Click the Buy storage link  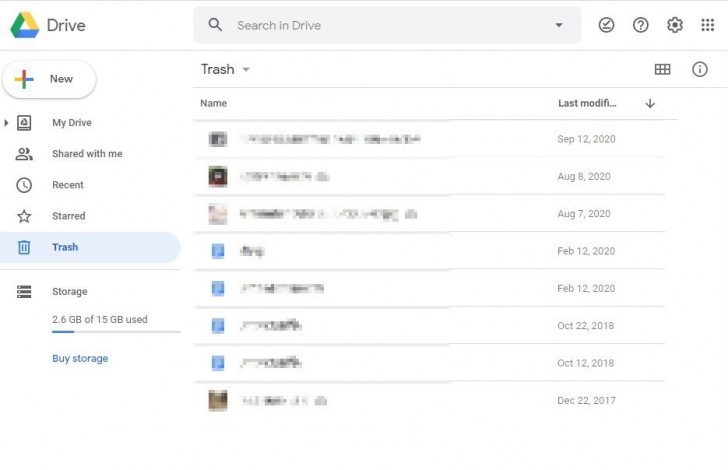(x=80, y=359)
